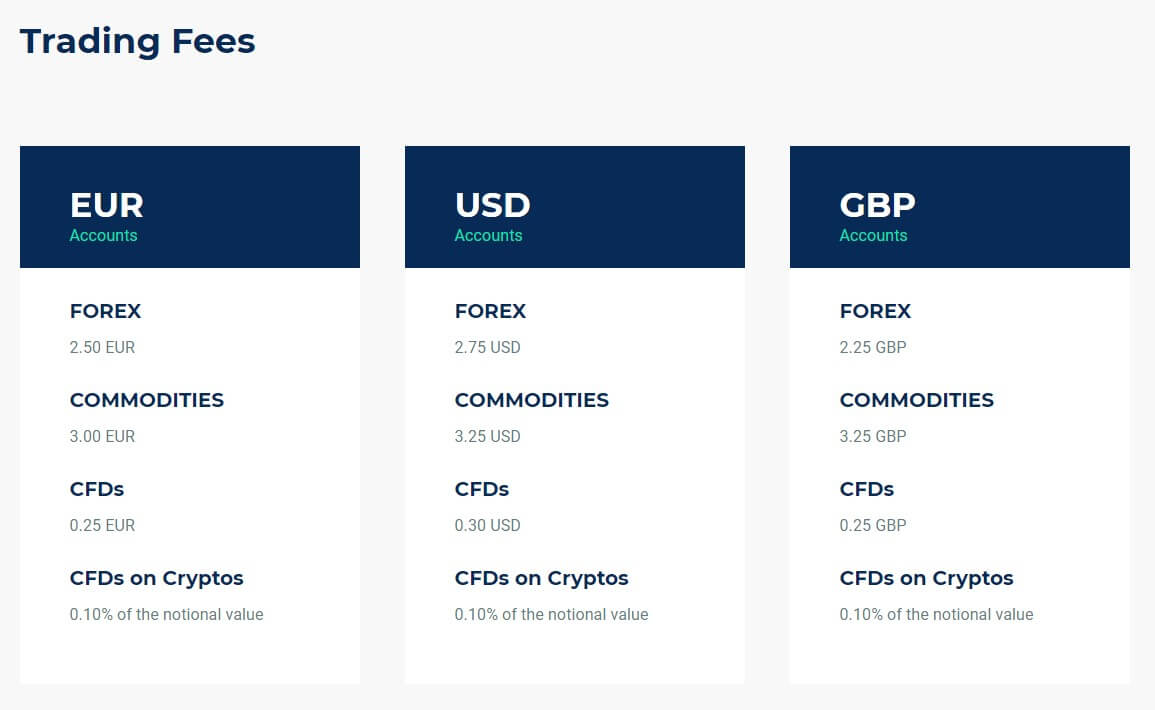The height and width of the screenshot is (710, 1155).
Task: Select the EUR Accounts card header
Action: pyautogui.click(x=190, y=207)
